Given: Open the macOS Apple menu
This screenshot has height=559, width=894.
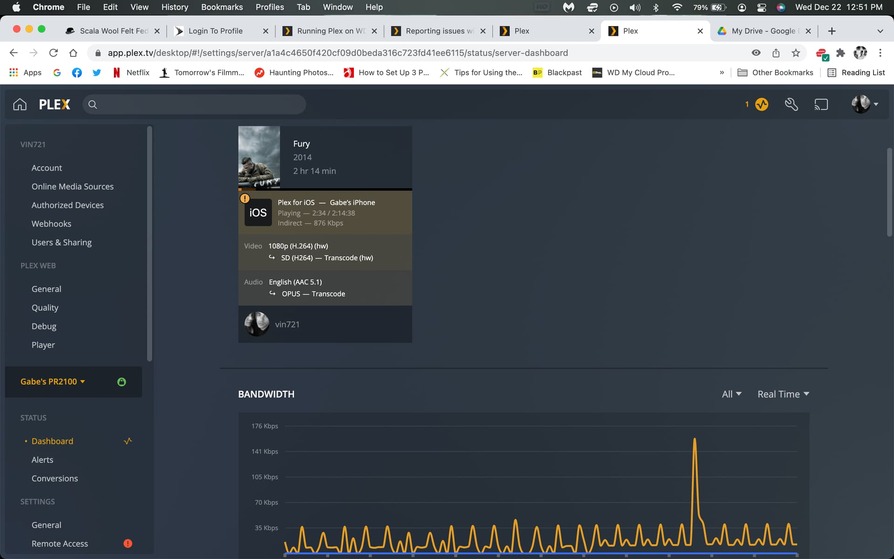Looking at the screenshot, I should 17,7.
